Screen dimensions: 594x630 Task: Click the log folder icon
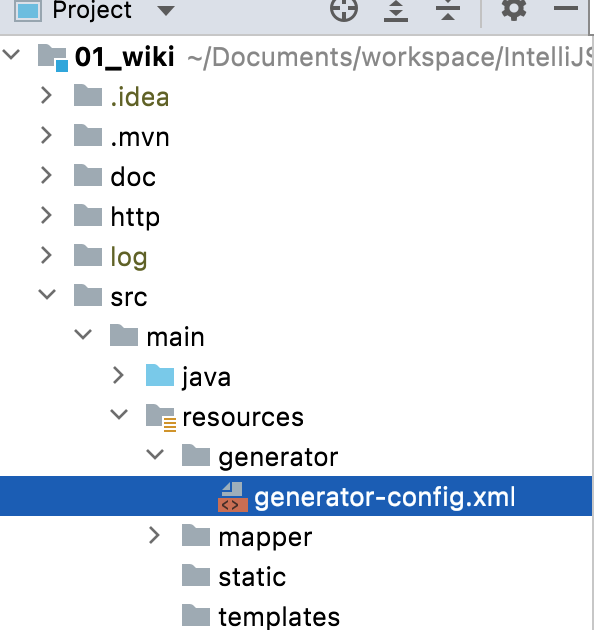tap(88, 255)
